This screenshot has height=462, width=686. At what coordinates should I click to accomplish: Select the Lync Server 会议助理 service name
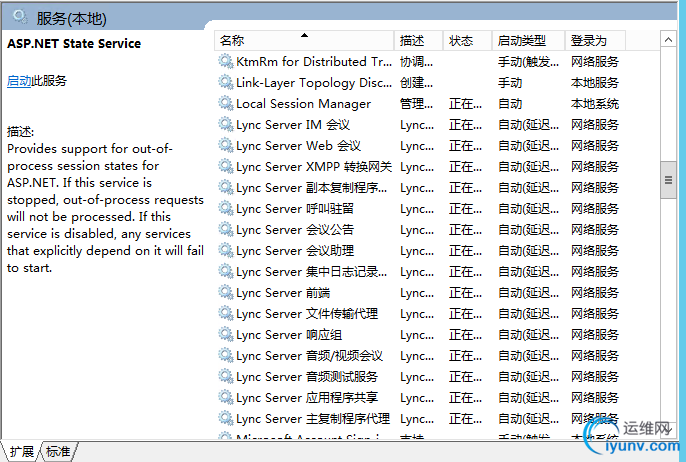[295, 251]
